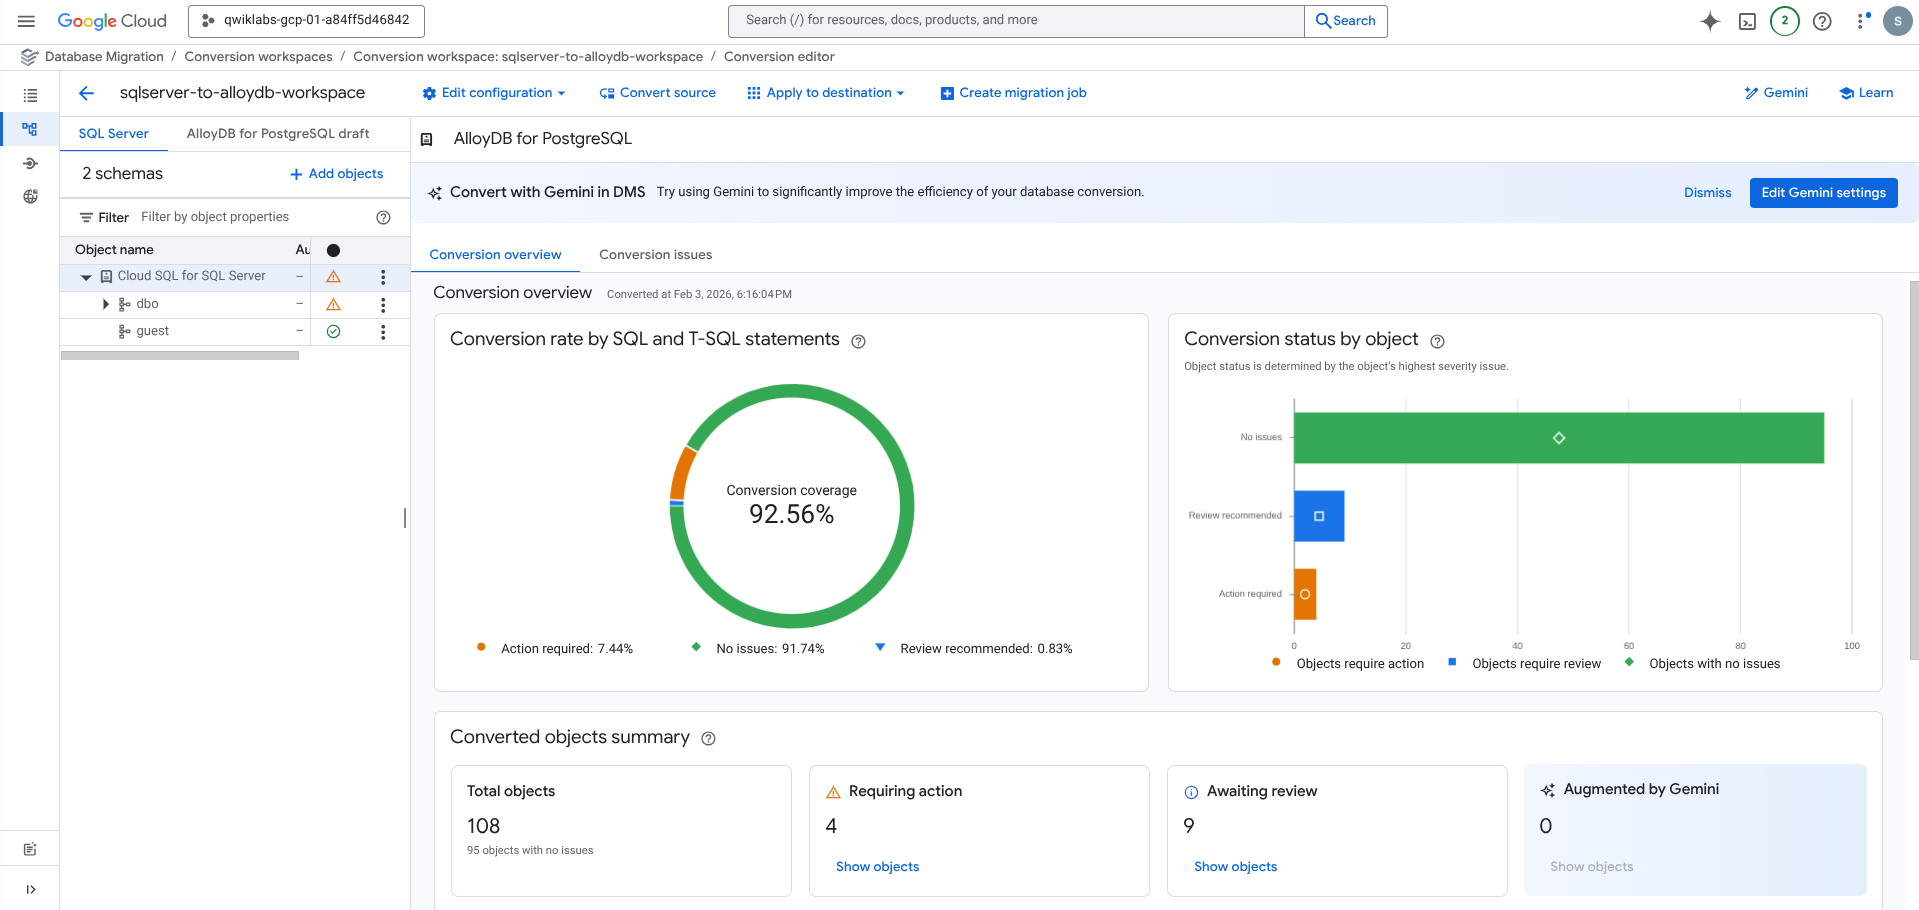
Task: Open sqlserver-to-alloydb-workspace breadcrumb
Action: (528, 57)
